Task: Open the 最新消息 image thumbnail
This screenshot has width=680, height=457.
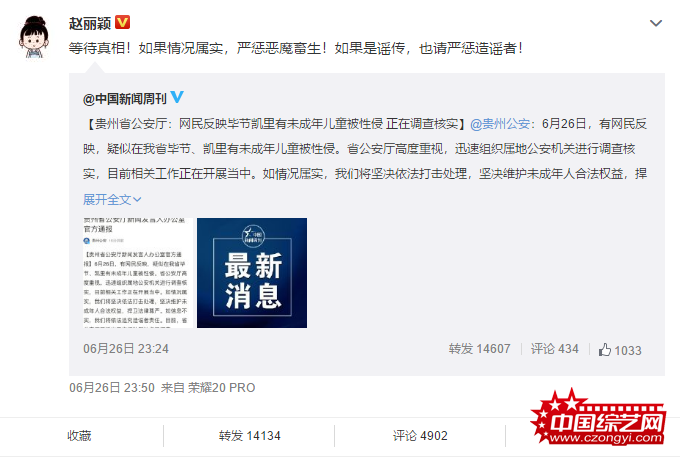Action: click(252, 273)
